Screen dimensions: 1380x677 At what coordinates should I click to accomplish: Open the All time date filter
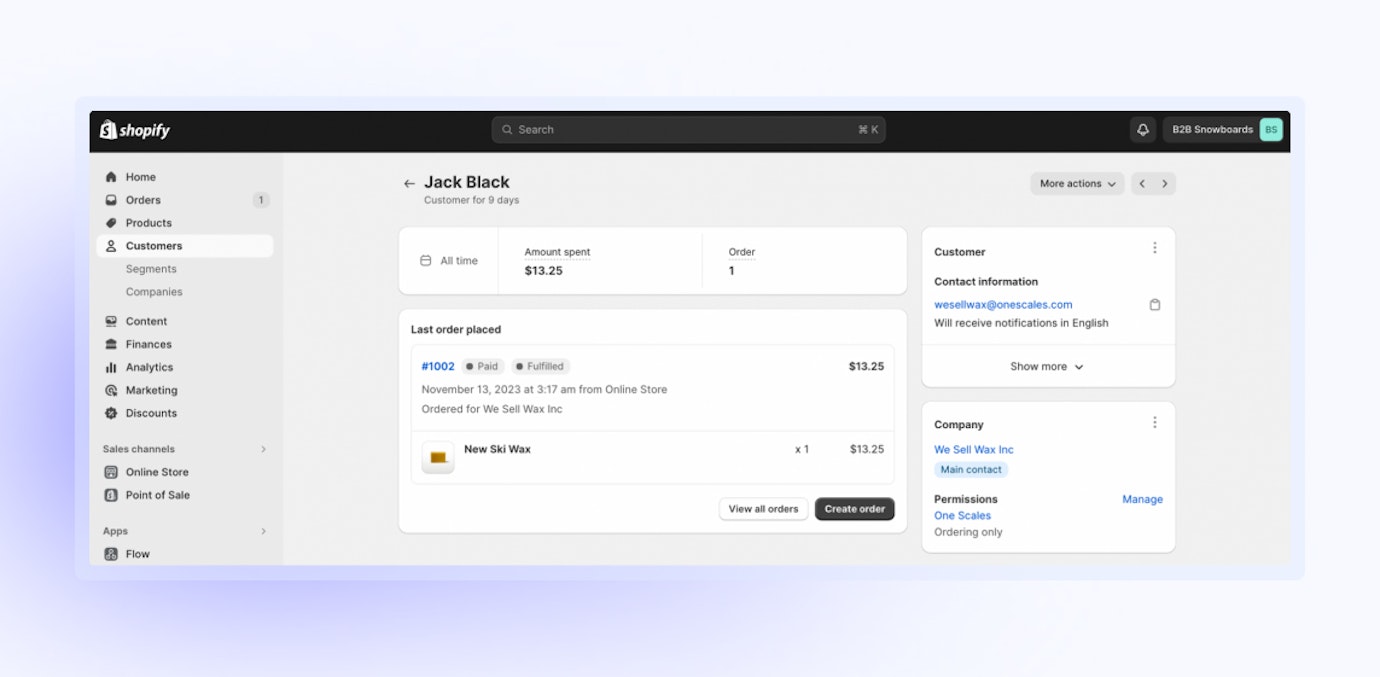coord(449,261)
